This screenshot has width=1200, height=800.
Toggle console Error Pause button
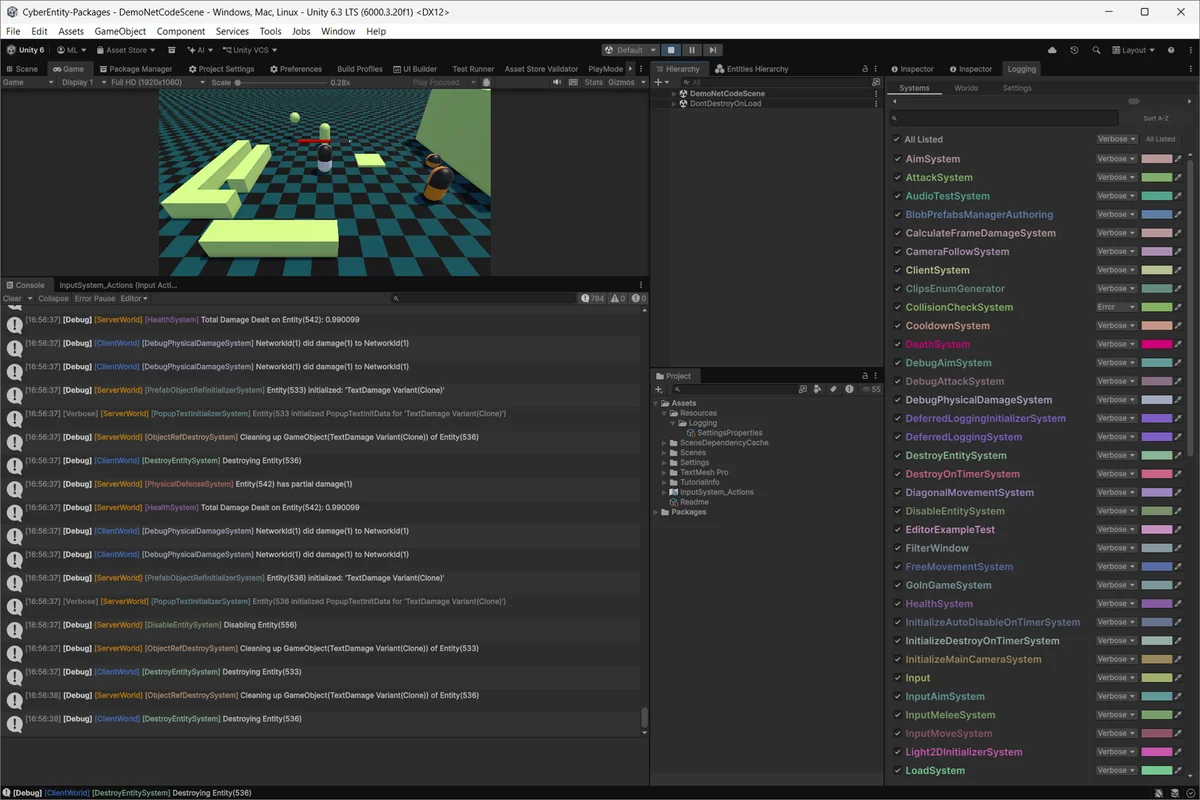[95, 298]
